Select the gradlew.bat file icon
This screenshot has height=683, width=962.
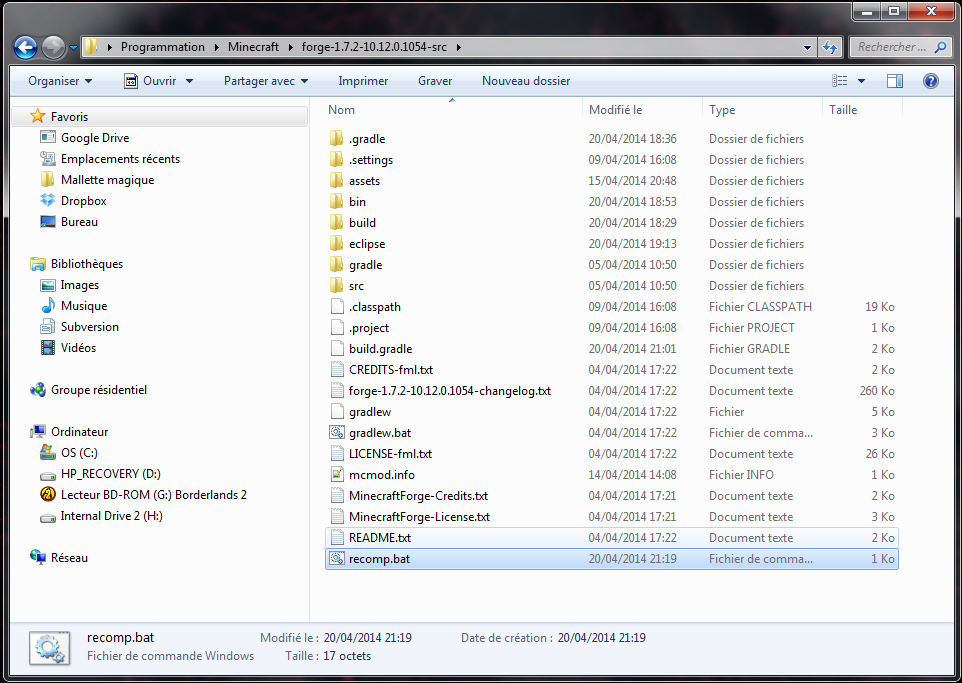(337, 433)
